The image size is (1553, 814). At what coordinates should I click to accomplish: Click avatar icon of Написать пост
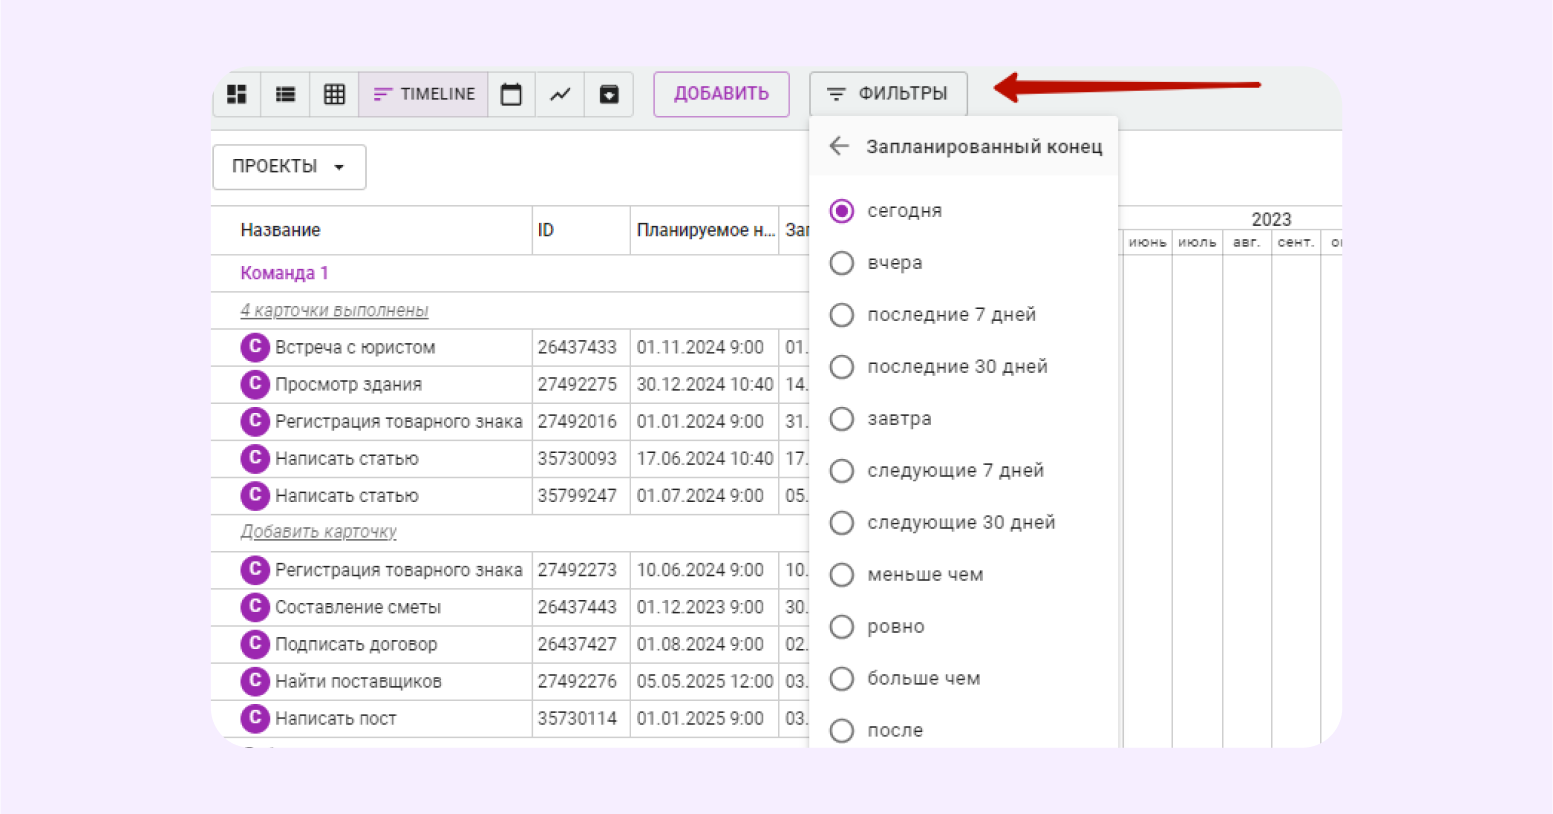255,718
